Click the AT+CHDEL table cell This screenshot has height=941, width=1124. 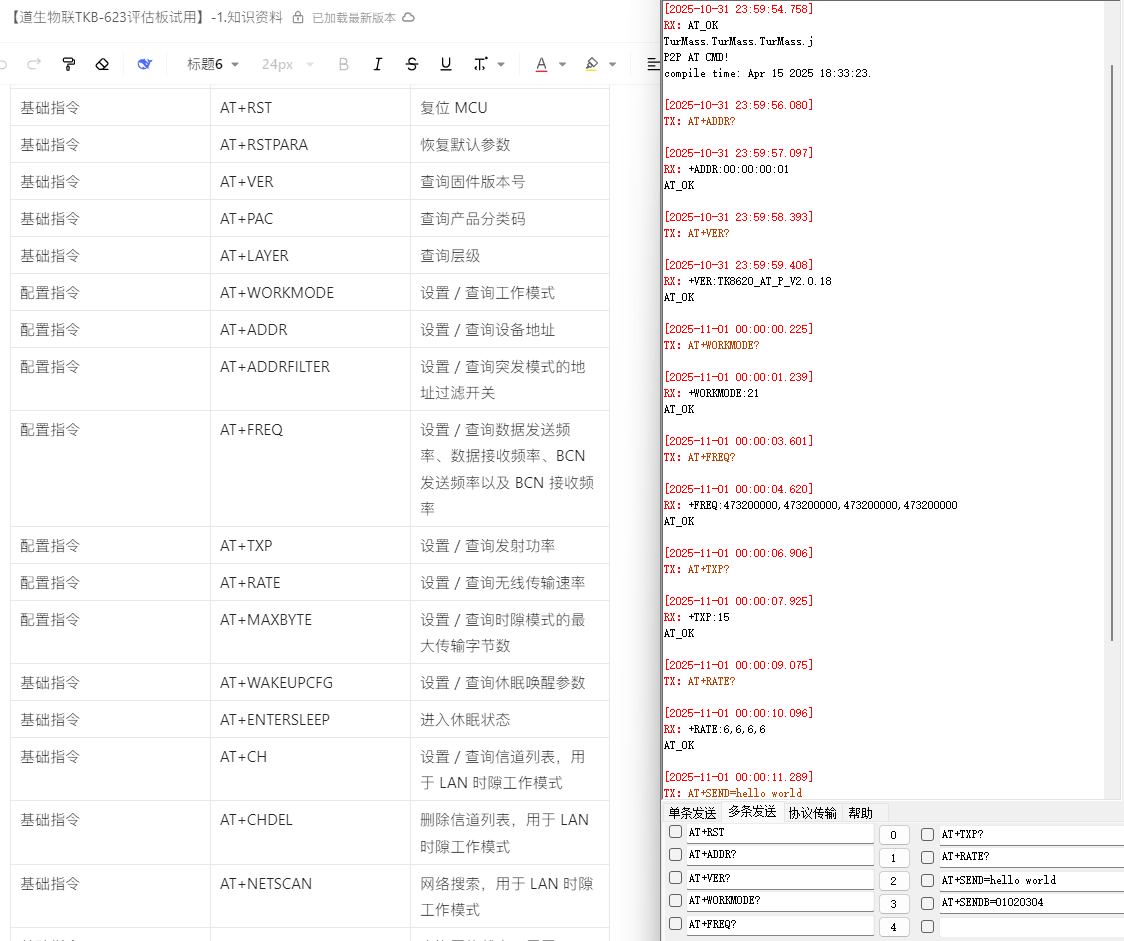coord(310,833)
